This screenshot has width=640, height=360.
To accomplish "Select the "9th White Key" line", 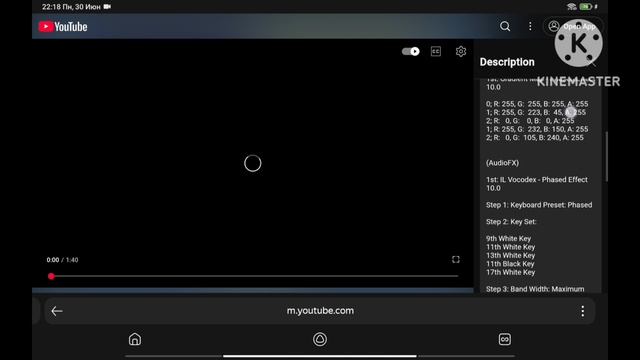I will point(509,238).
